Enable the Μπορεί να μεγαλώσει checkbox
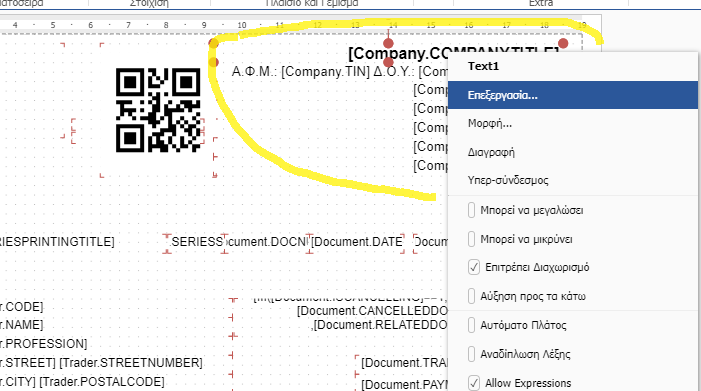The height and width of the screenshot is (391, 701). pos(471,210)
